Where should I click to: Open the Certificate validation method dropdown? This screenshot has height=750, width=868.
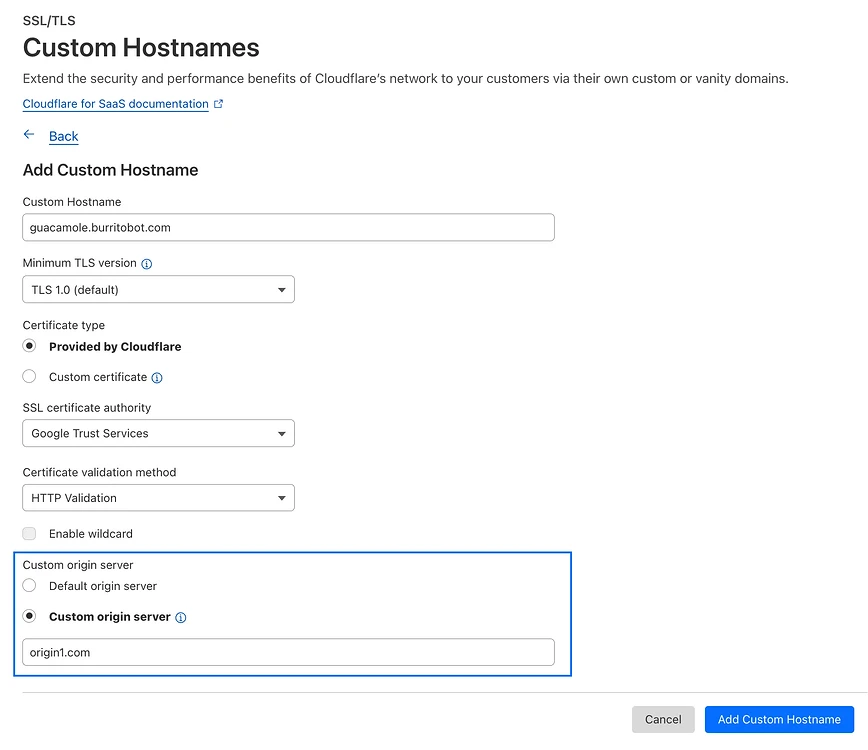158,498
